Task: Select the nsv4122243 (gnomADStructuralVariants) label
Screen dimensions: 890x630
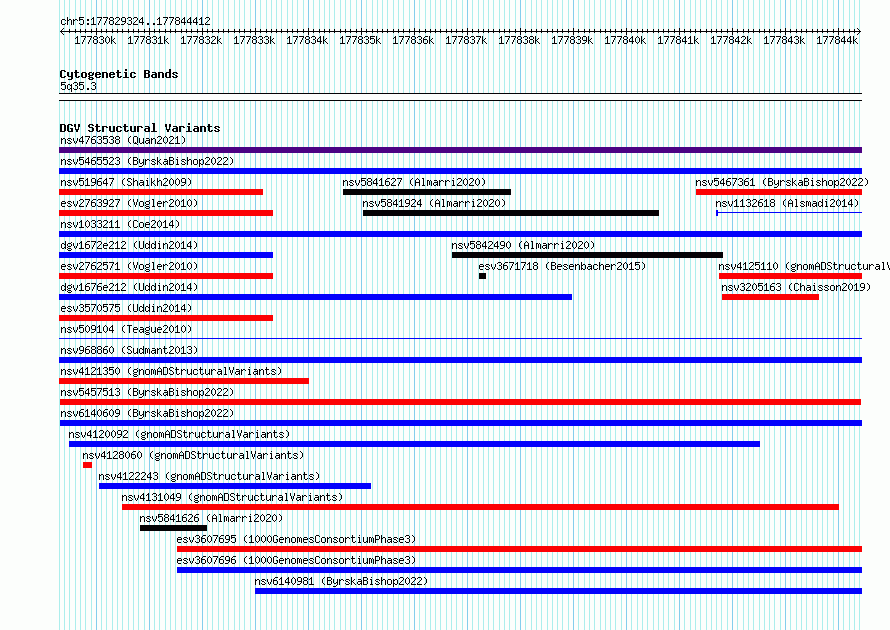Action: pyautogui.click(x=209, y=476)
